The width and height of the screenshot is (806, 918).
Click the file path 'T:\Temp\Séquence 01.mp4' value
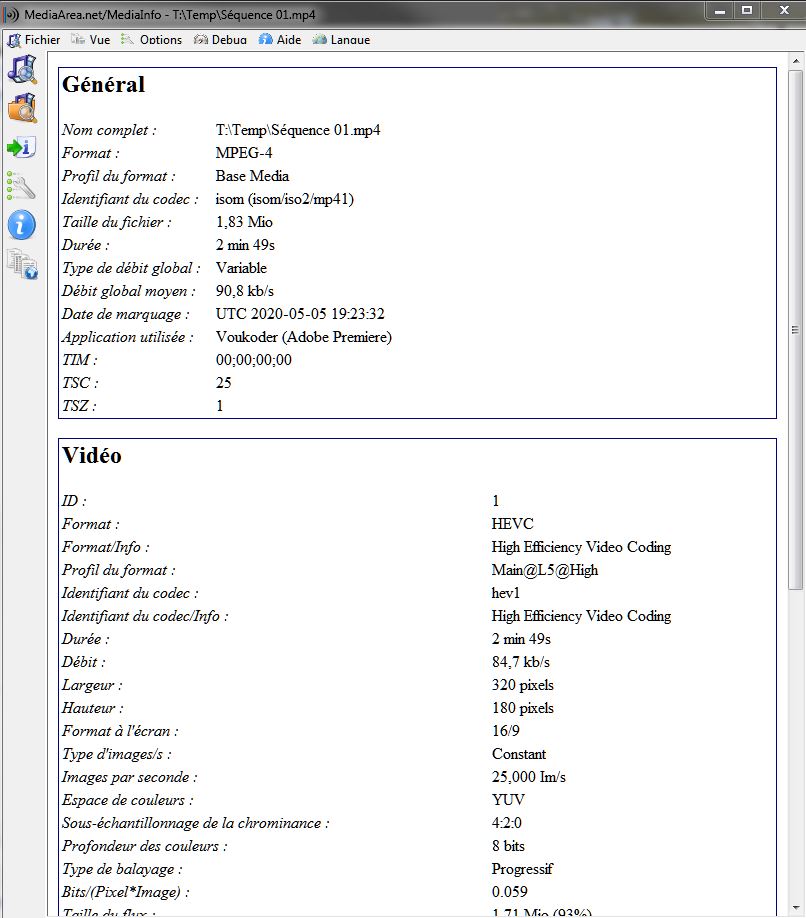298,130
